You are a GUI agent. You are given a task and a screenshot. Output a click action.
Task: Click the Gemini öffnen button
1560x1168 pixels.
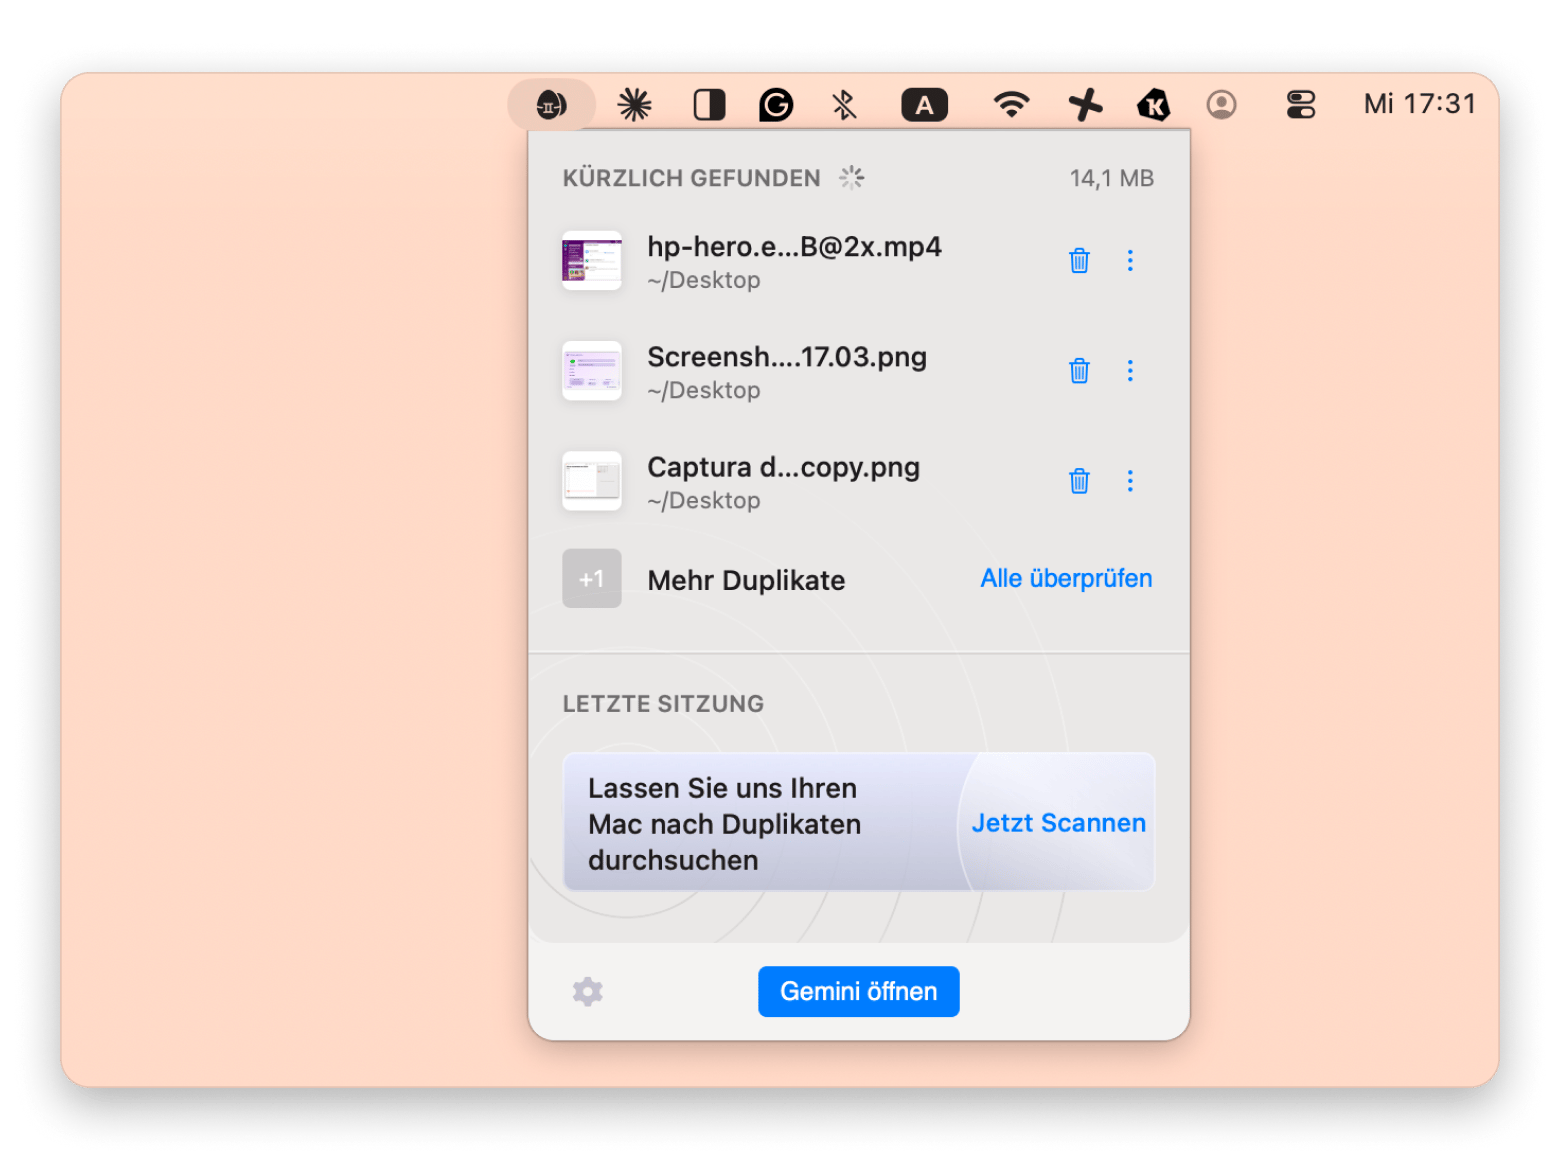[x=858, y=991]
